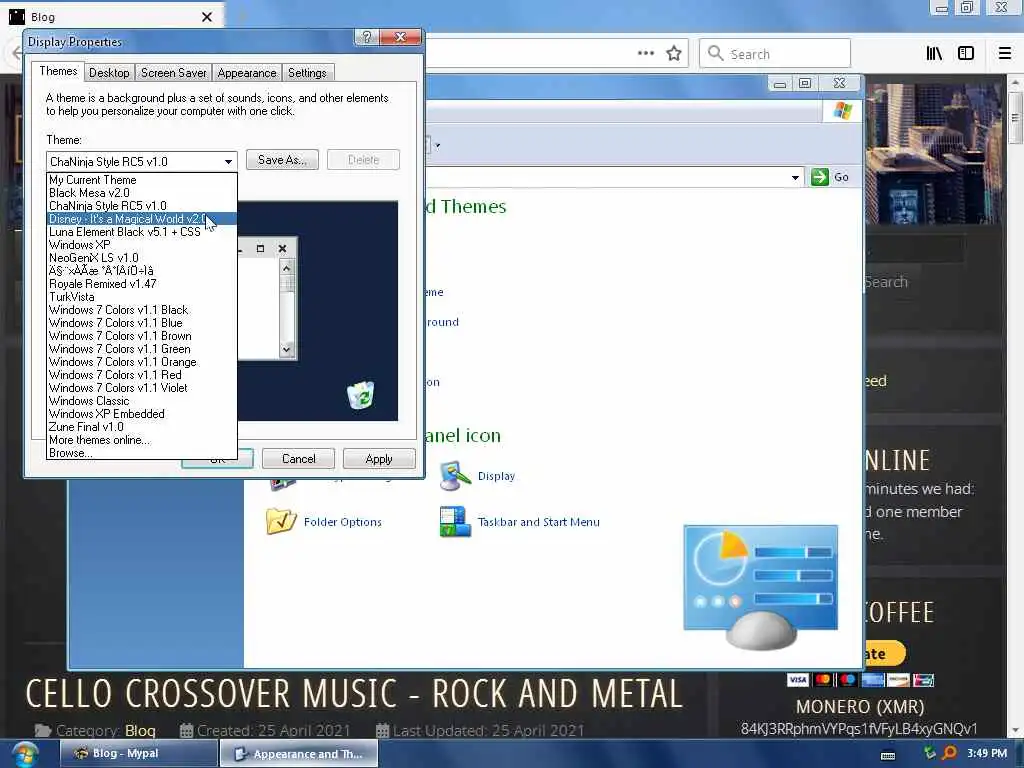
Task: Select Windows Classic theme
Action: [142, 401]
